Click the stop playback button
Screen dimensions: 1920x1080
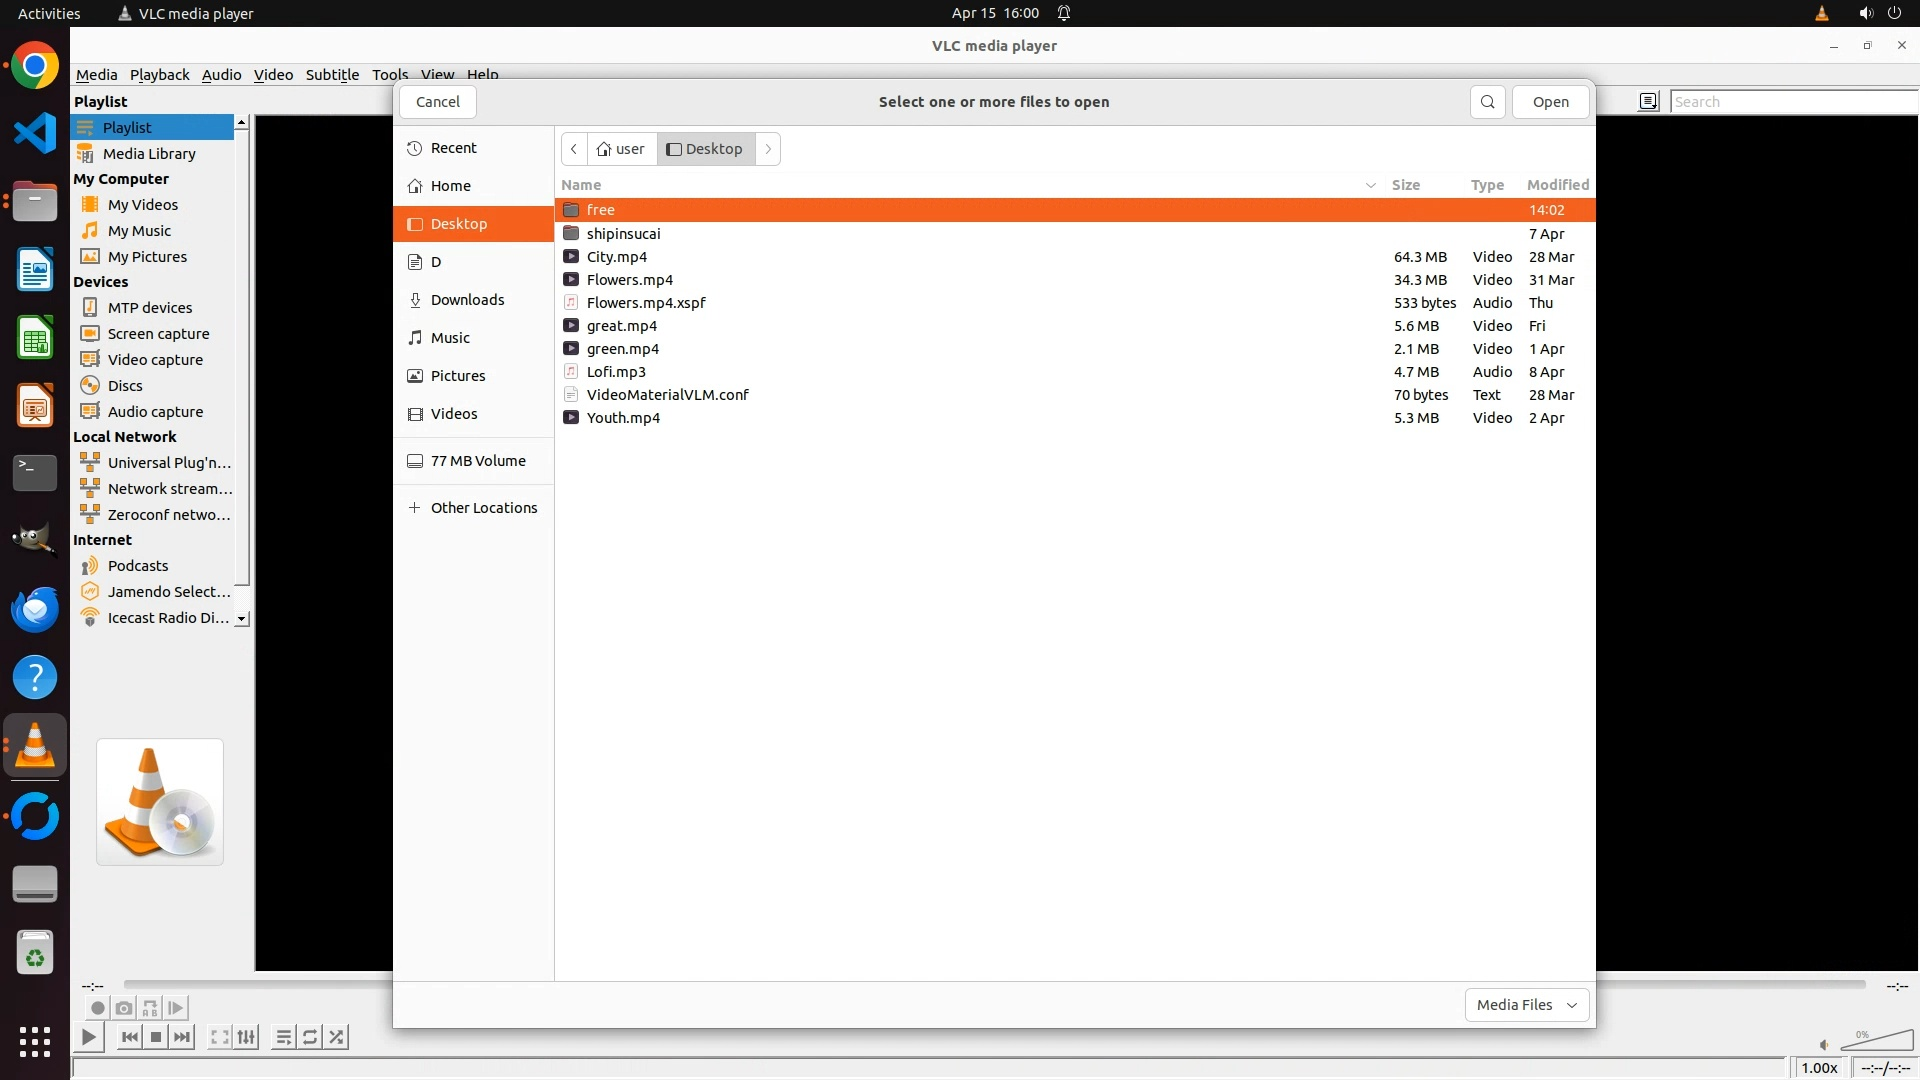[156, 1037]
